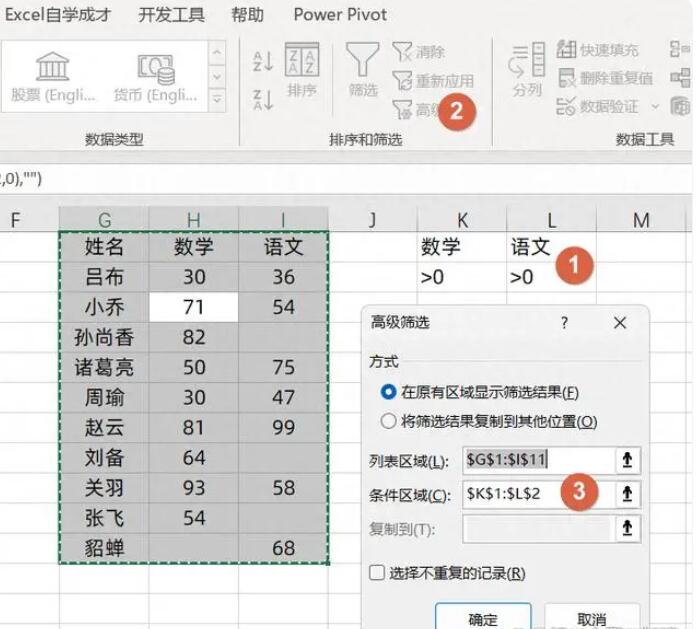This screenshot has height=629, width=696.
Task: Click Remove Duplicates (删除重复值)
Action: click(x=606, y=77)
